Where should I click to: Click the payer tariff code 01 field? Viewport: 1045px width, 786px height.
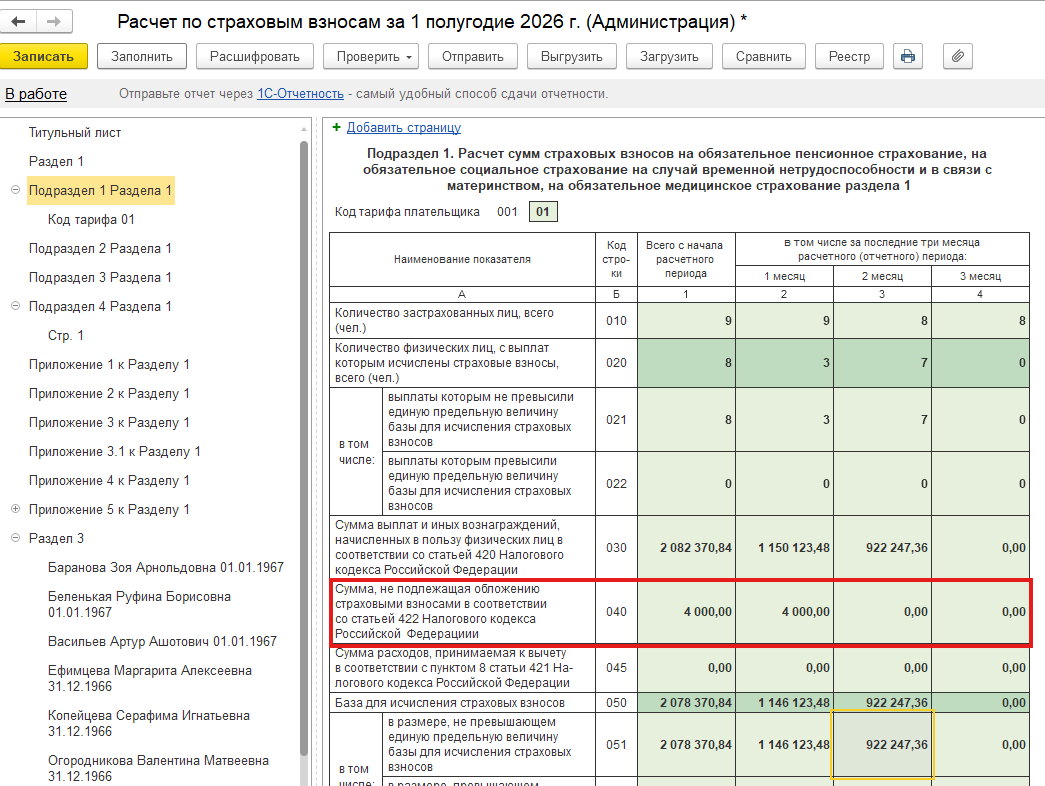(543, 212)
